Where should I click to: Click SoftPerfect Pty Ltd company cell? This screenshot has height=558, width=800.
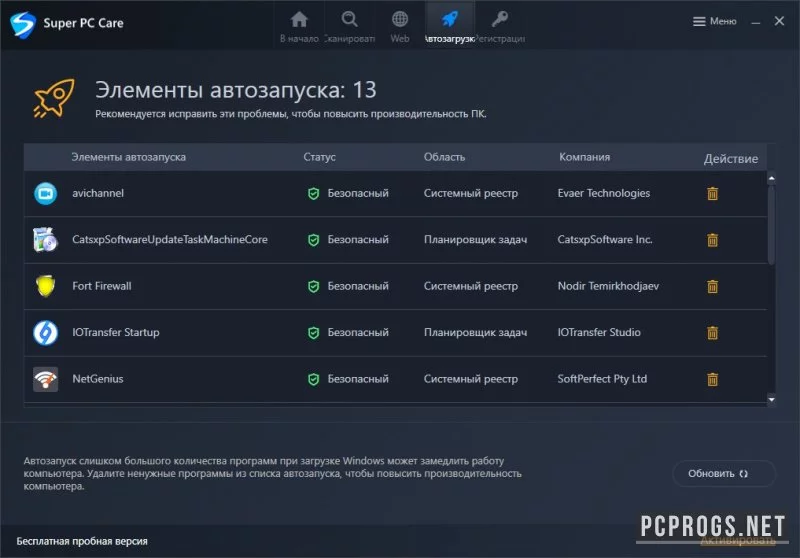point(602,379)
